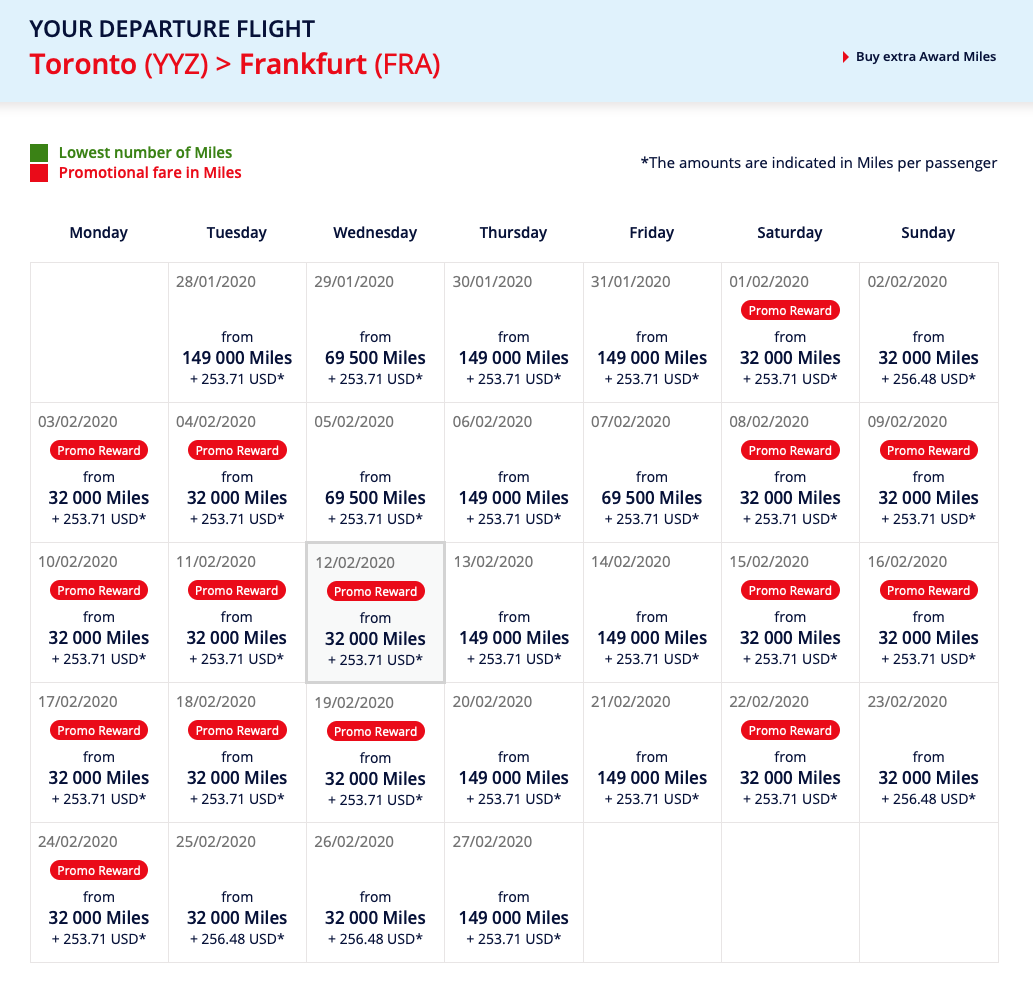Choose the 03/02/2020 promo departure date
This screenshot has height=991, width=1033.
[99, 472]
